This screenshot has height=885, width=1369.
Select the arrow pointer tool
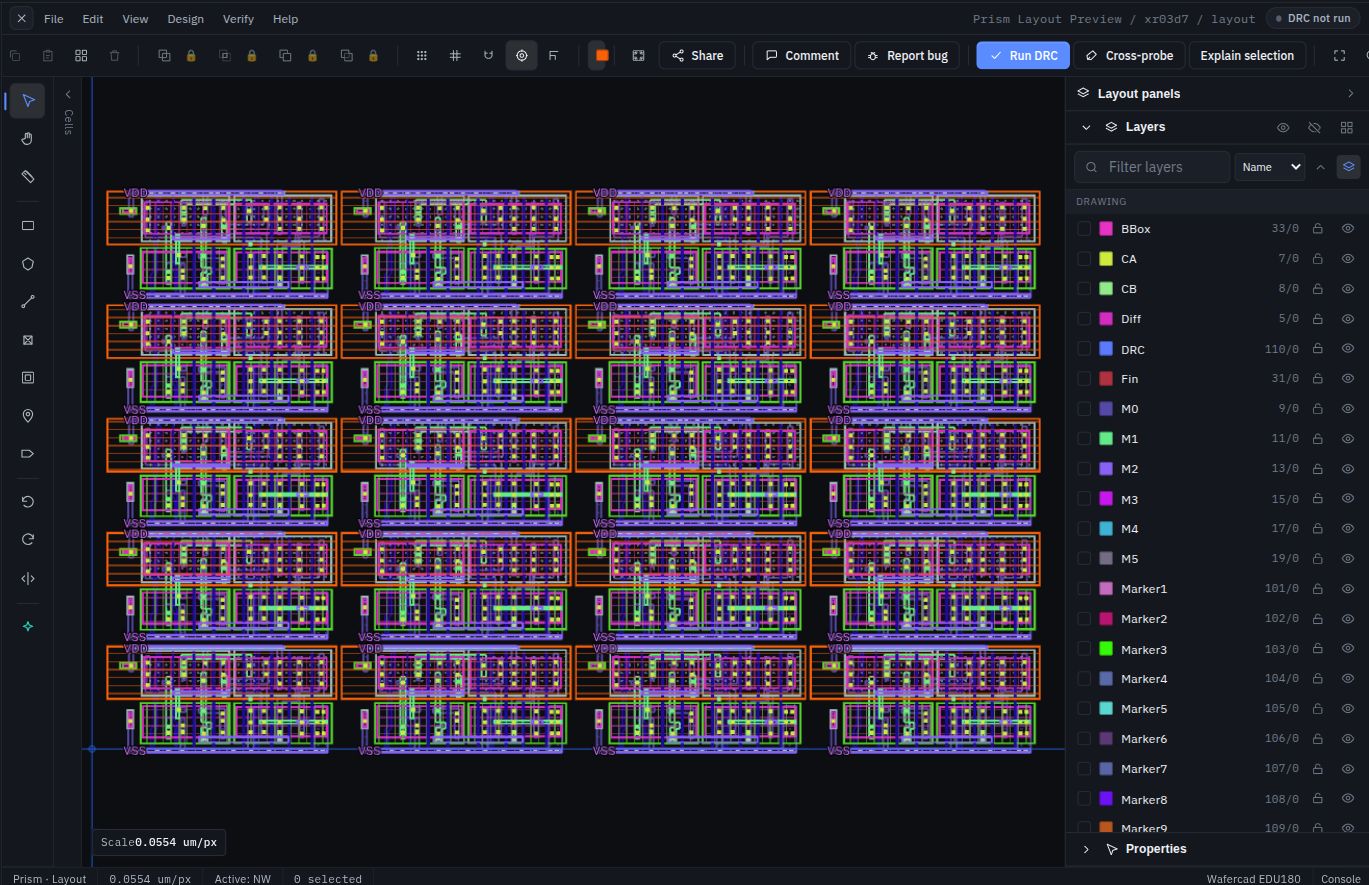click(x=28, y=101)
